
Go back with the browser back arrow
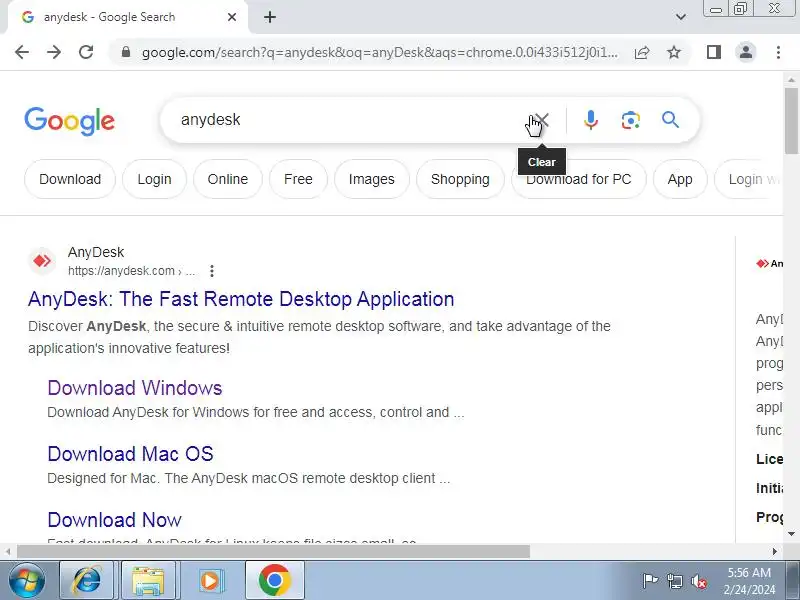[x=22, y=52]
